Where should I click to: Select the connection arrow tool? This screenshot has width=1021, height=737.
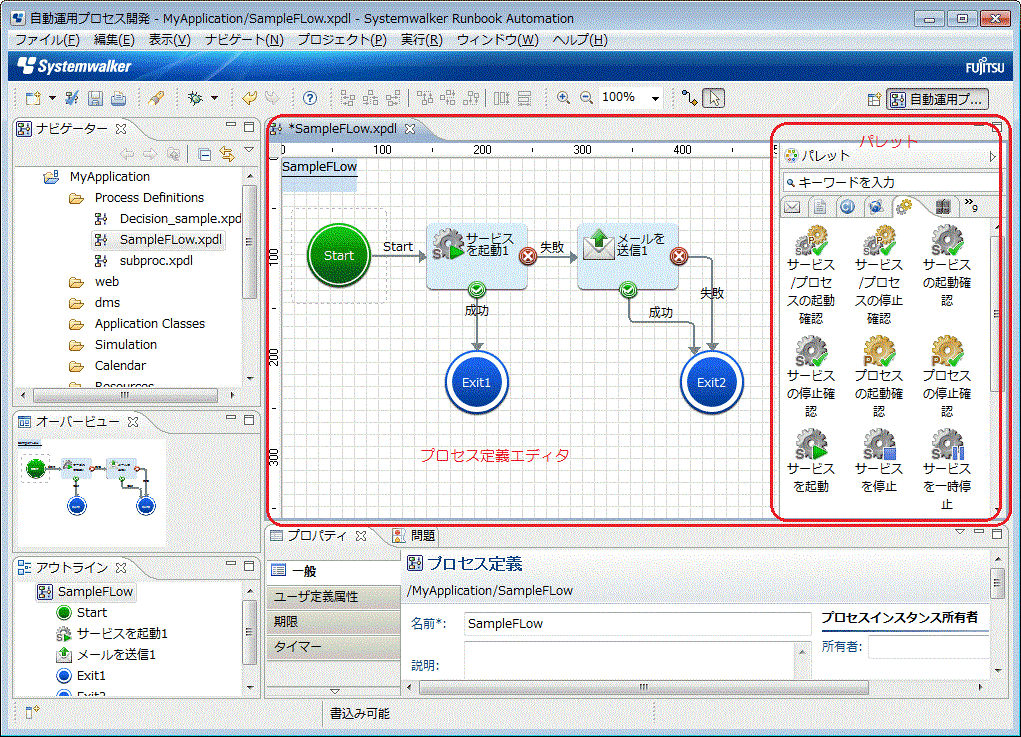tap(690, 98)
